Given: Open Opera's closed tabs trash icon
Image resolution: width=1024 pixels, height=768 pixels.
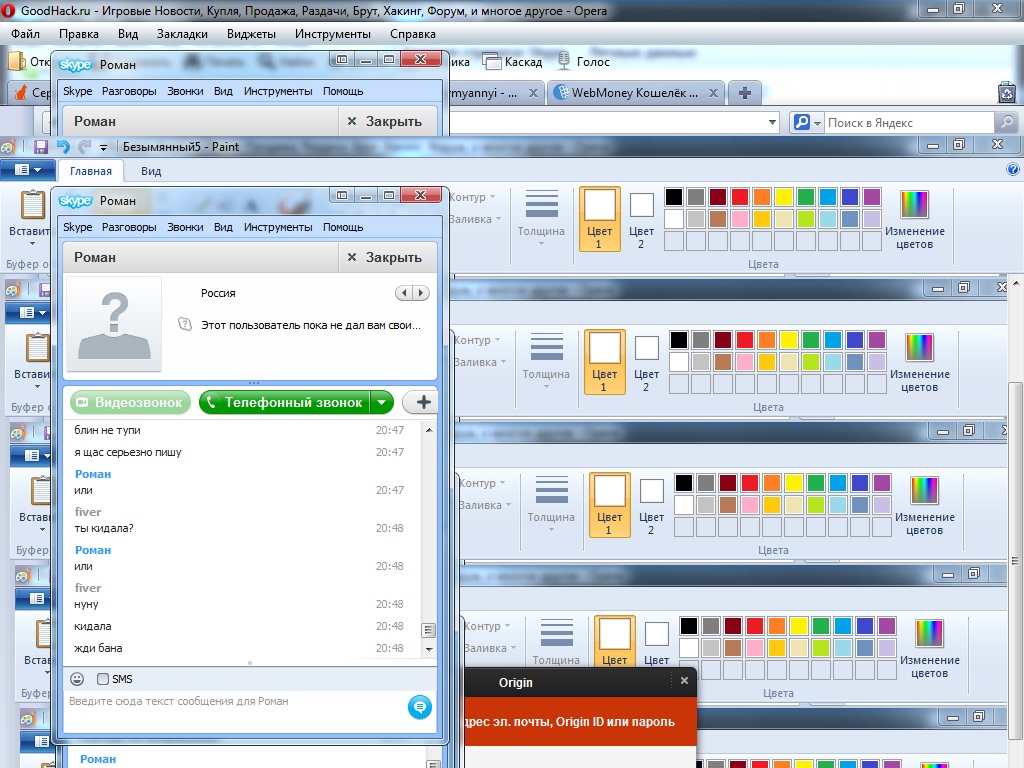Looking at the screenshot, I should [1006, 93].
